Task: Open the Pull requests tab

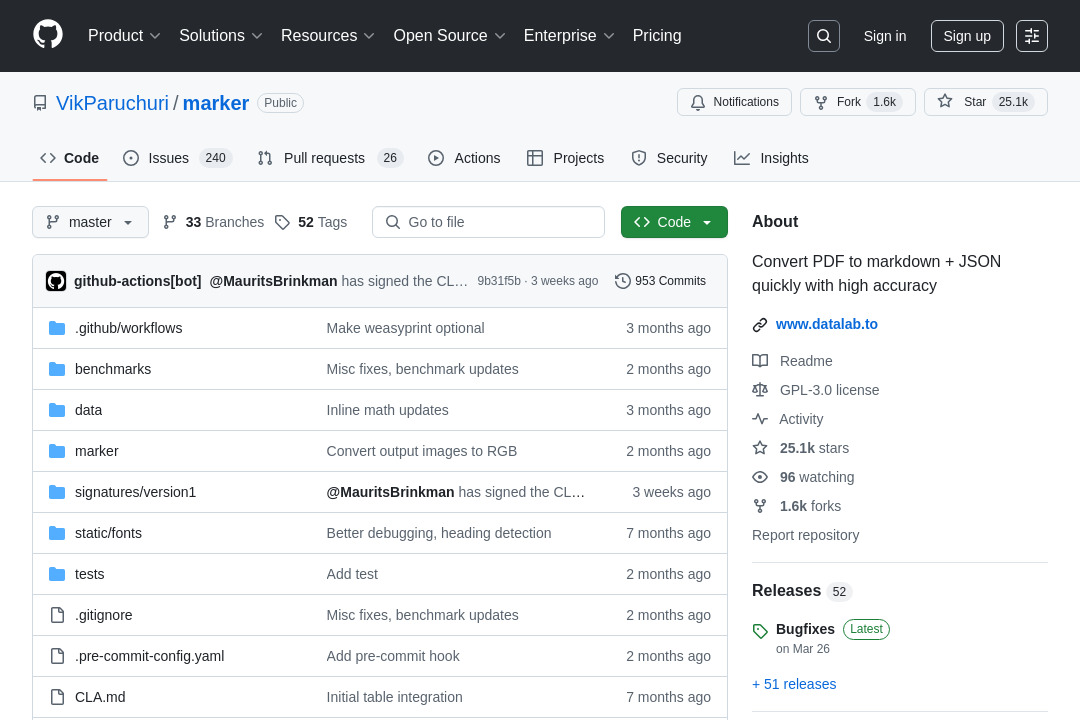Action: [330, 158]
